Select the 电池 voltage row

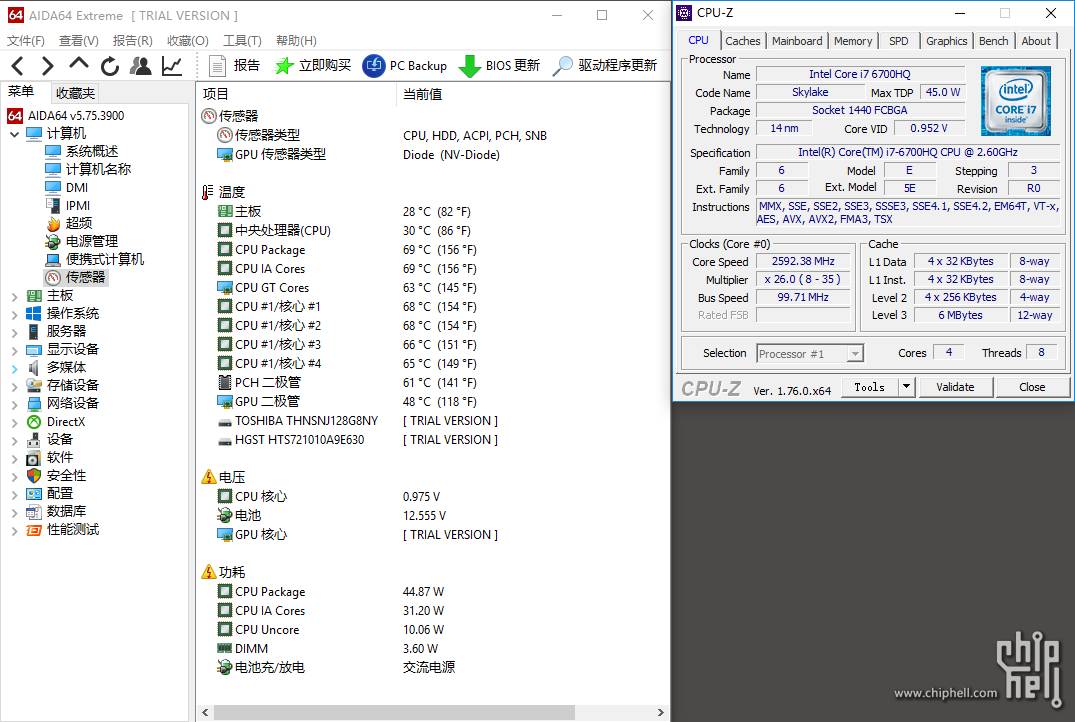[332, 516]
